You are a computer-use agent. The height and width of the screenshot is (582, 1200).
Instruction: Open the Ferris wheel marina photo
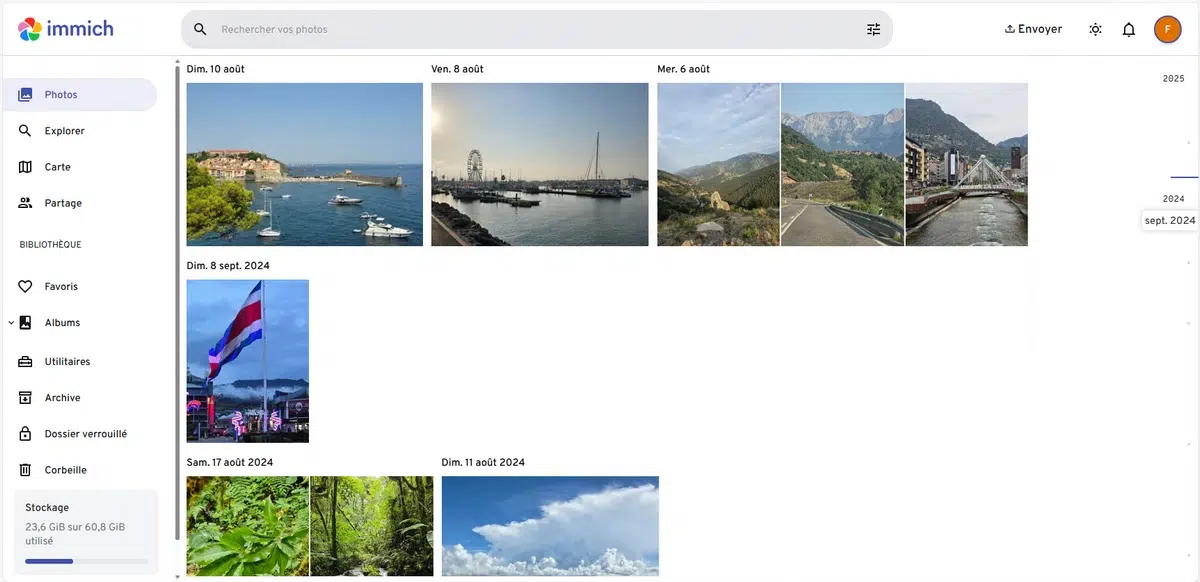click(540, 164)
